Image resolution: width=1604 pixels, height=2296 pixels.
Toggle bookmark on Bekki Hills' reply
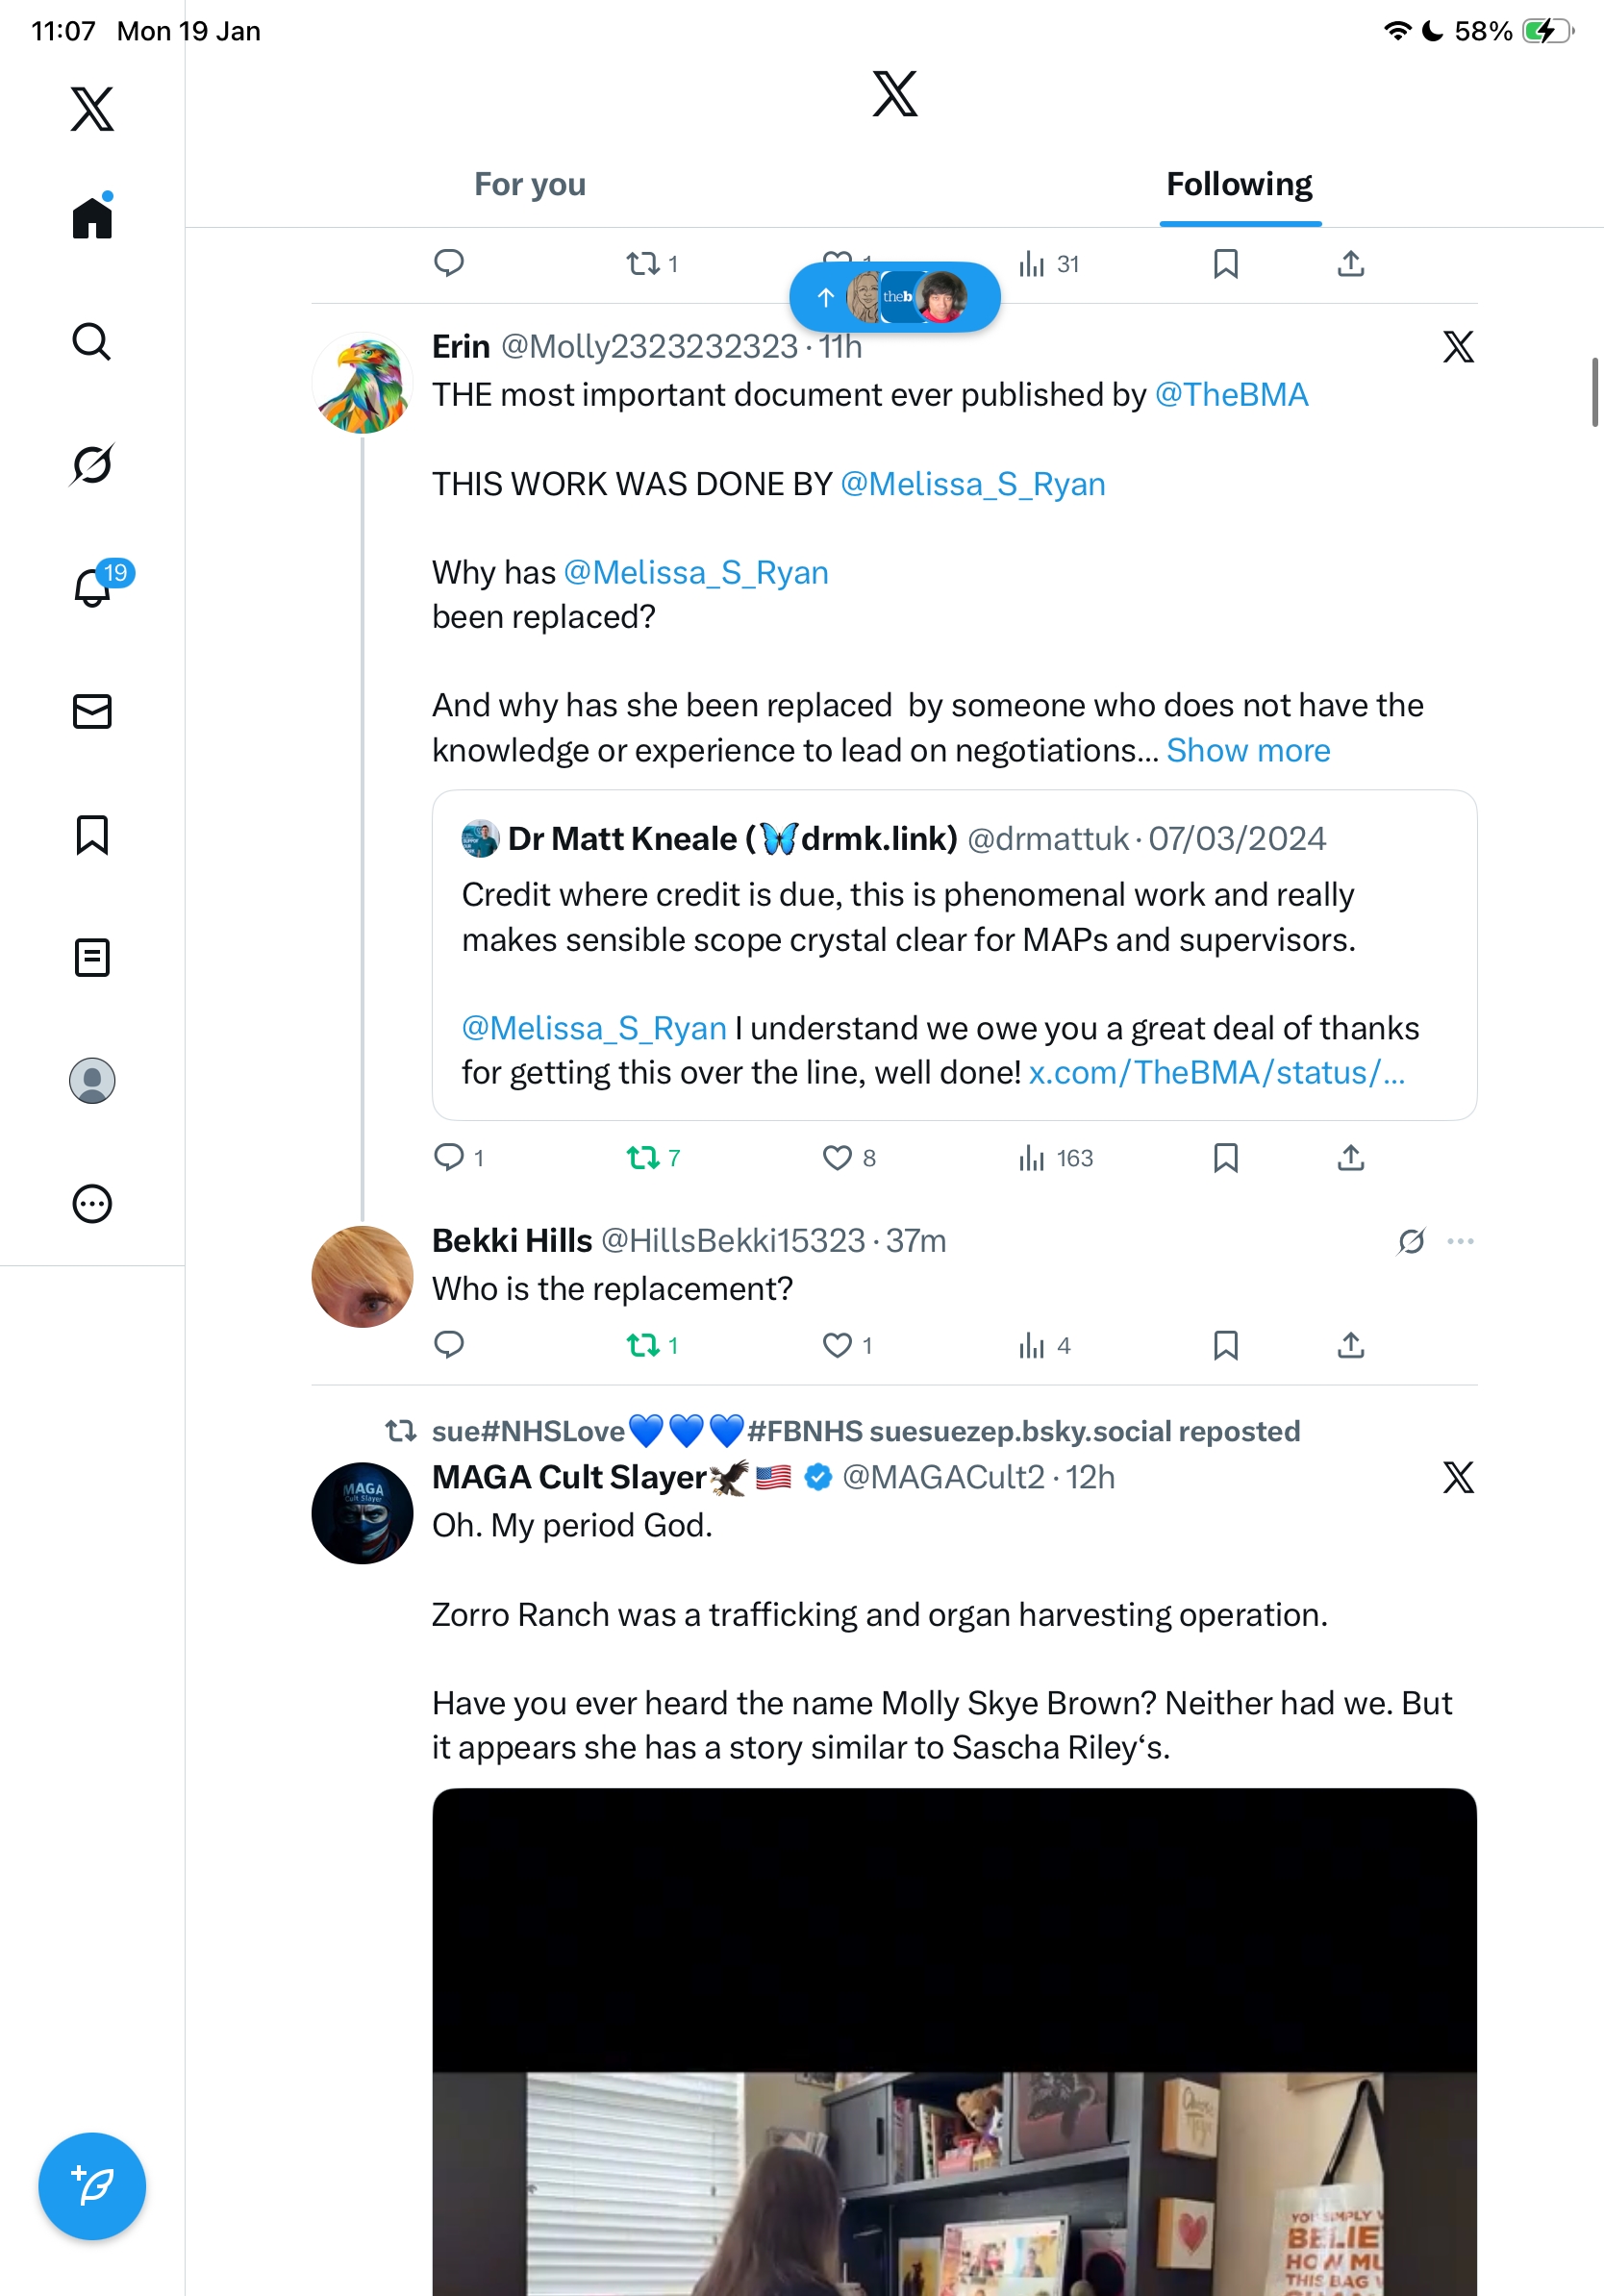click(x=1225, y=1345)
